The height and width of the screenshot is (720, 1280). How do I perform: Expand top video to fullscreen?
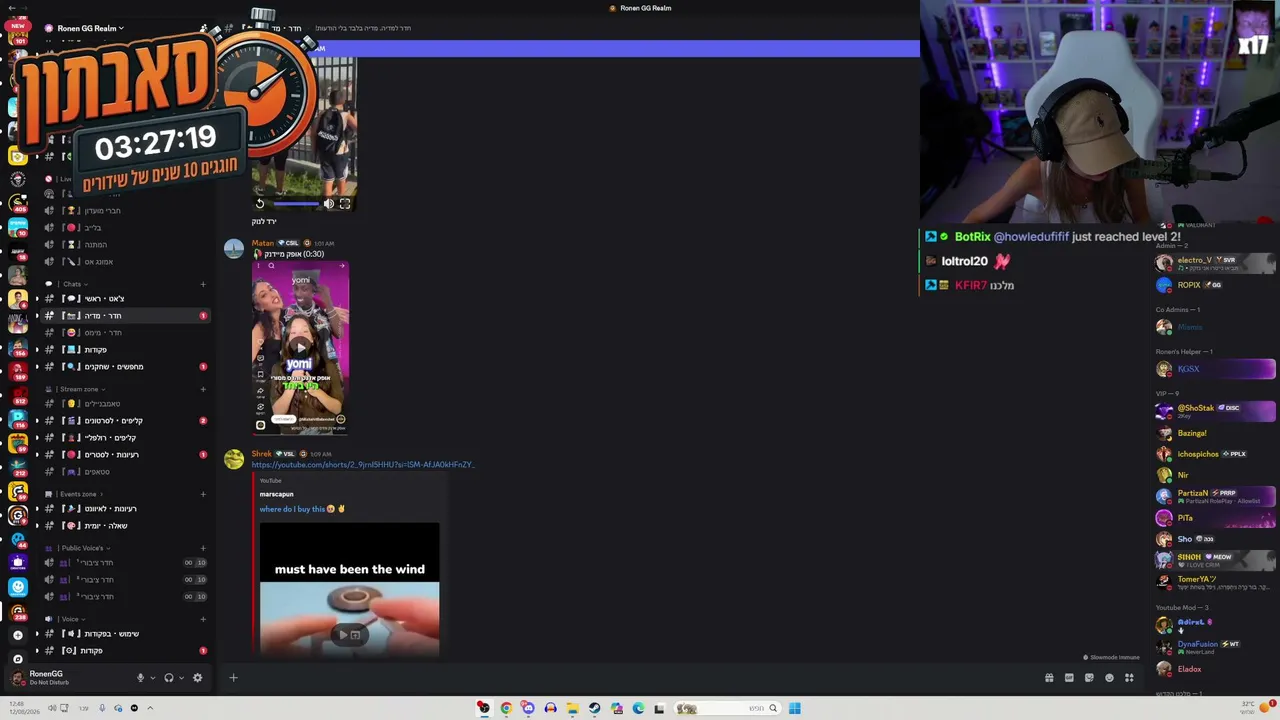pyautogui.click(x=345, y=204)
